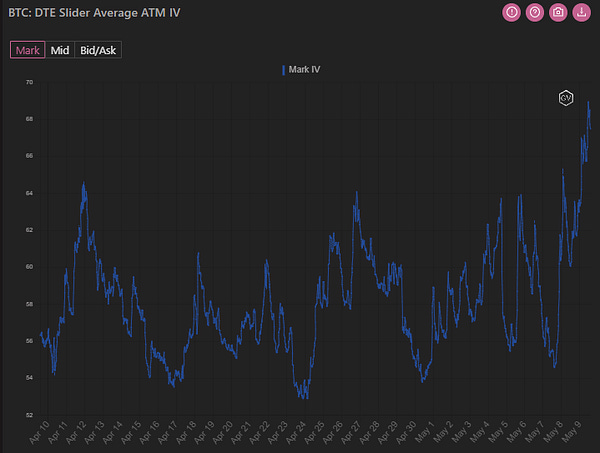Click the 52 y-axis value
The width and height of the screenshot is (600, 453).
[29, 415]
